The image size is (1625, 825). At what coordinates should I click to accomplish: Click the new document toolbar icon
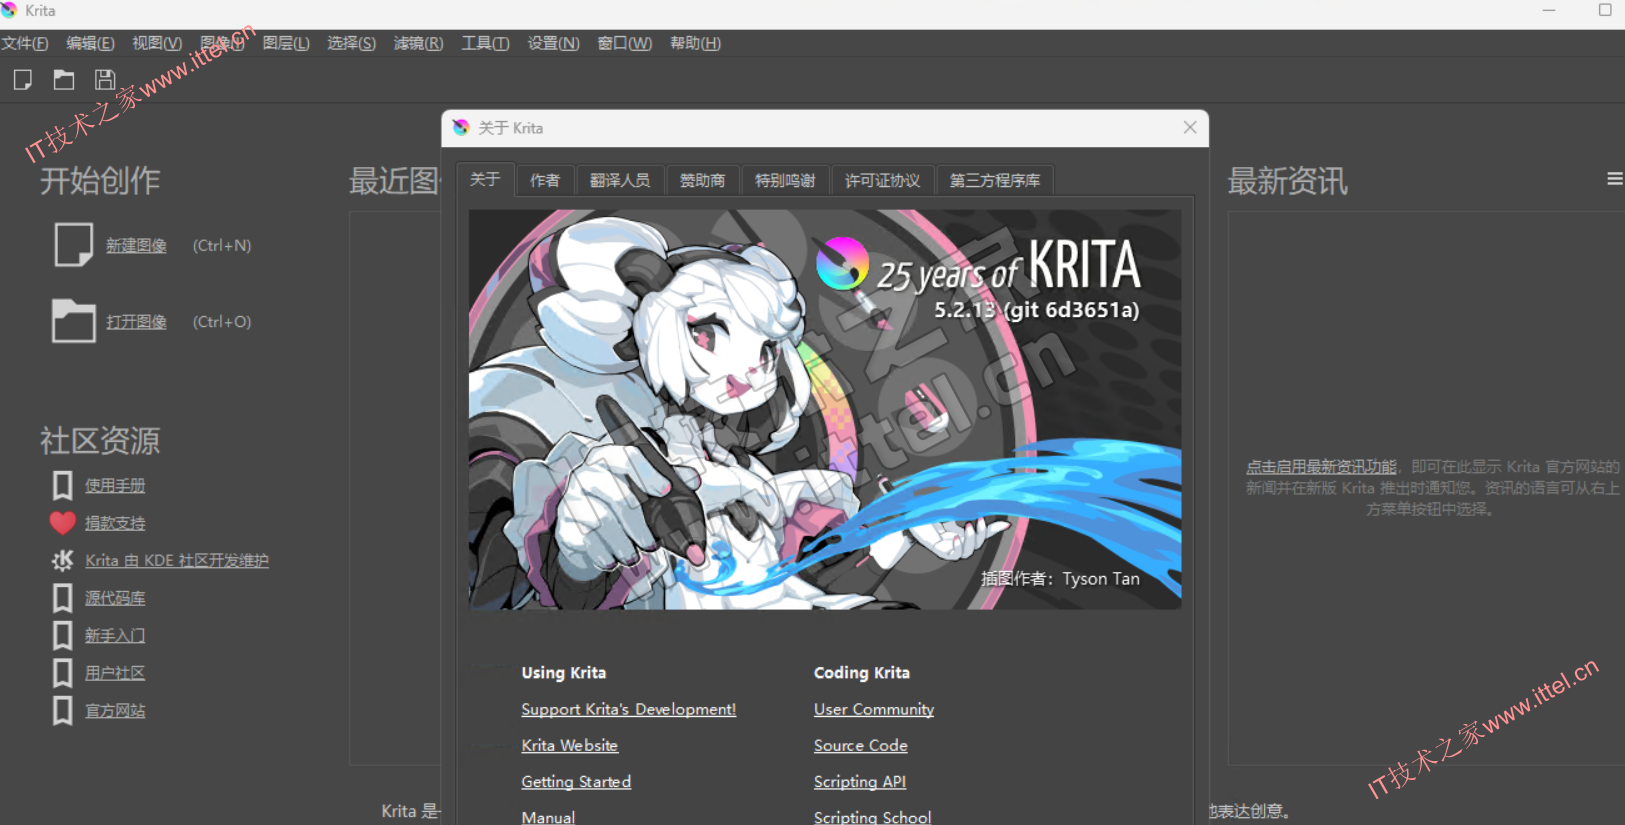point(23,80)
